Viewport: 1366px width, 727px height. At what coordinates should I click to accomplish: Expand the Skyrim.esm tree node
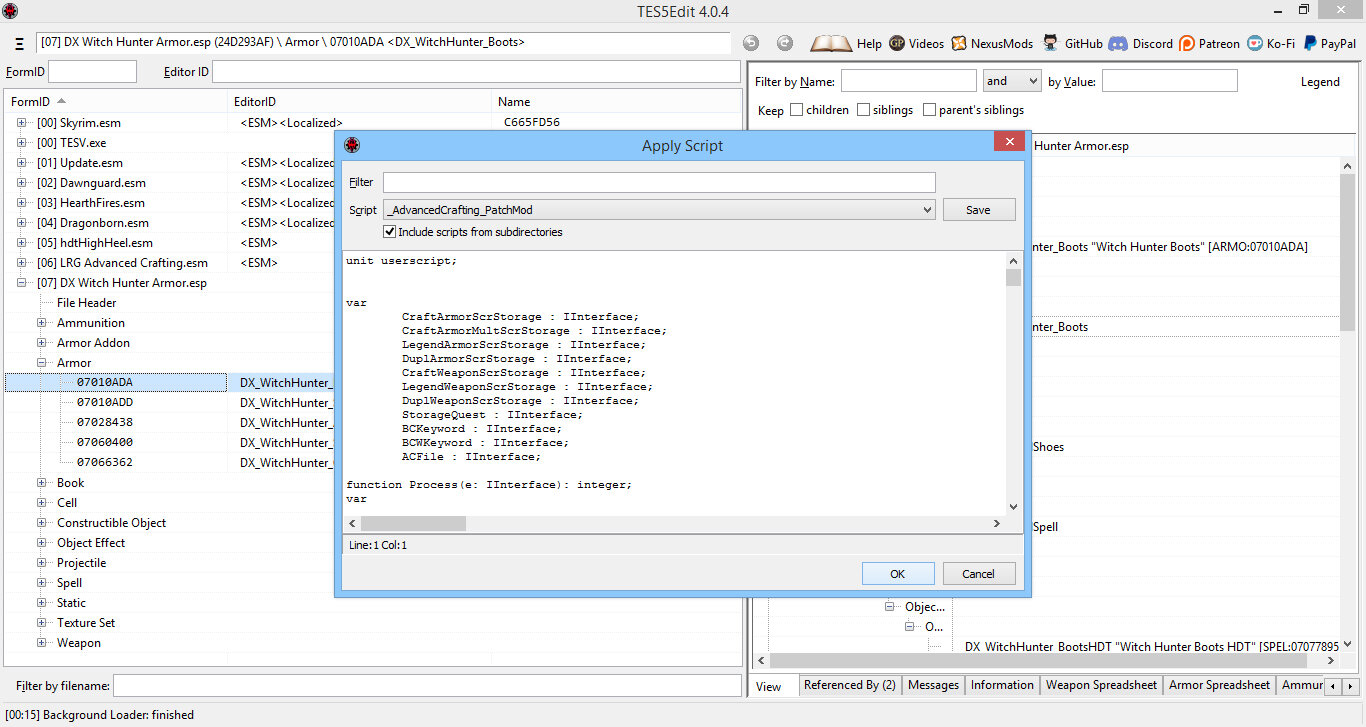tap(22, 123)
